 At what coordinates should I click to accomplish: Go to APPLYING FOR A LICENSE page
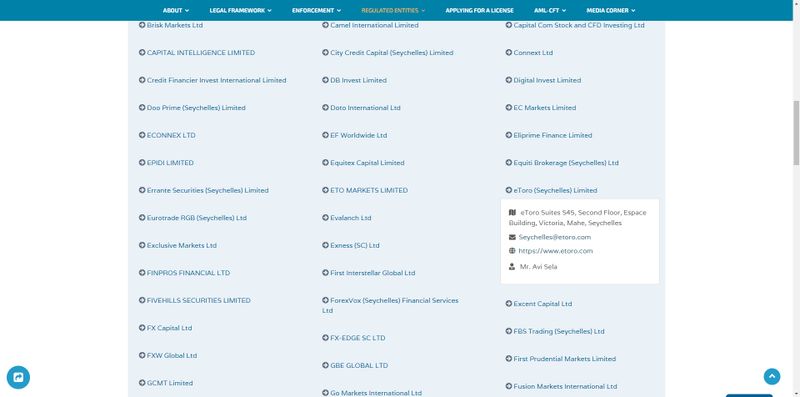[480, 10]
